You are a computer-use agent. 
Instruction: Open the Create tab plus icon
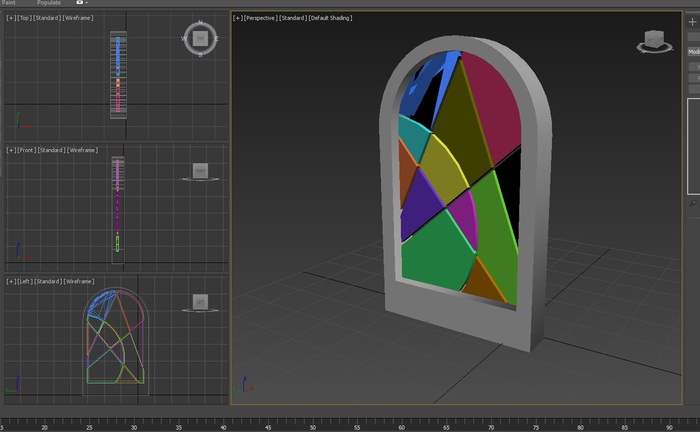coord(693,21)
